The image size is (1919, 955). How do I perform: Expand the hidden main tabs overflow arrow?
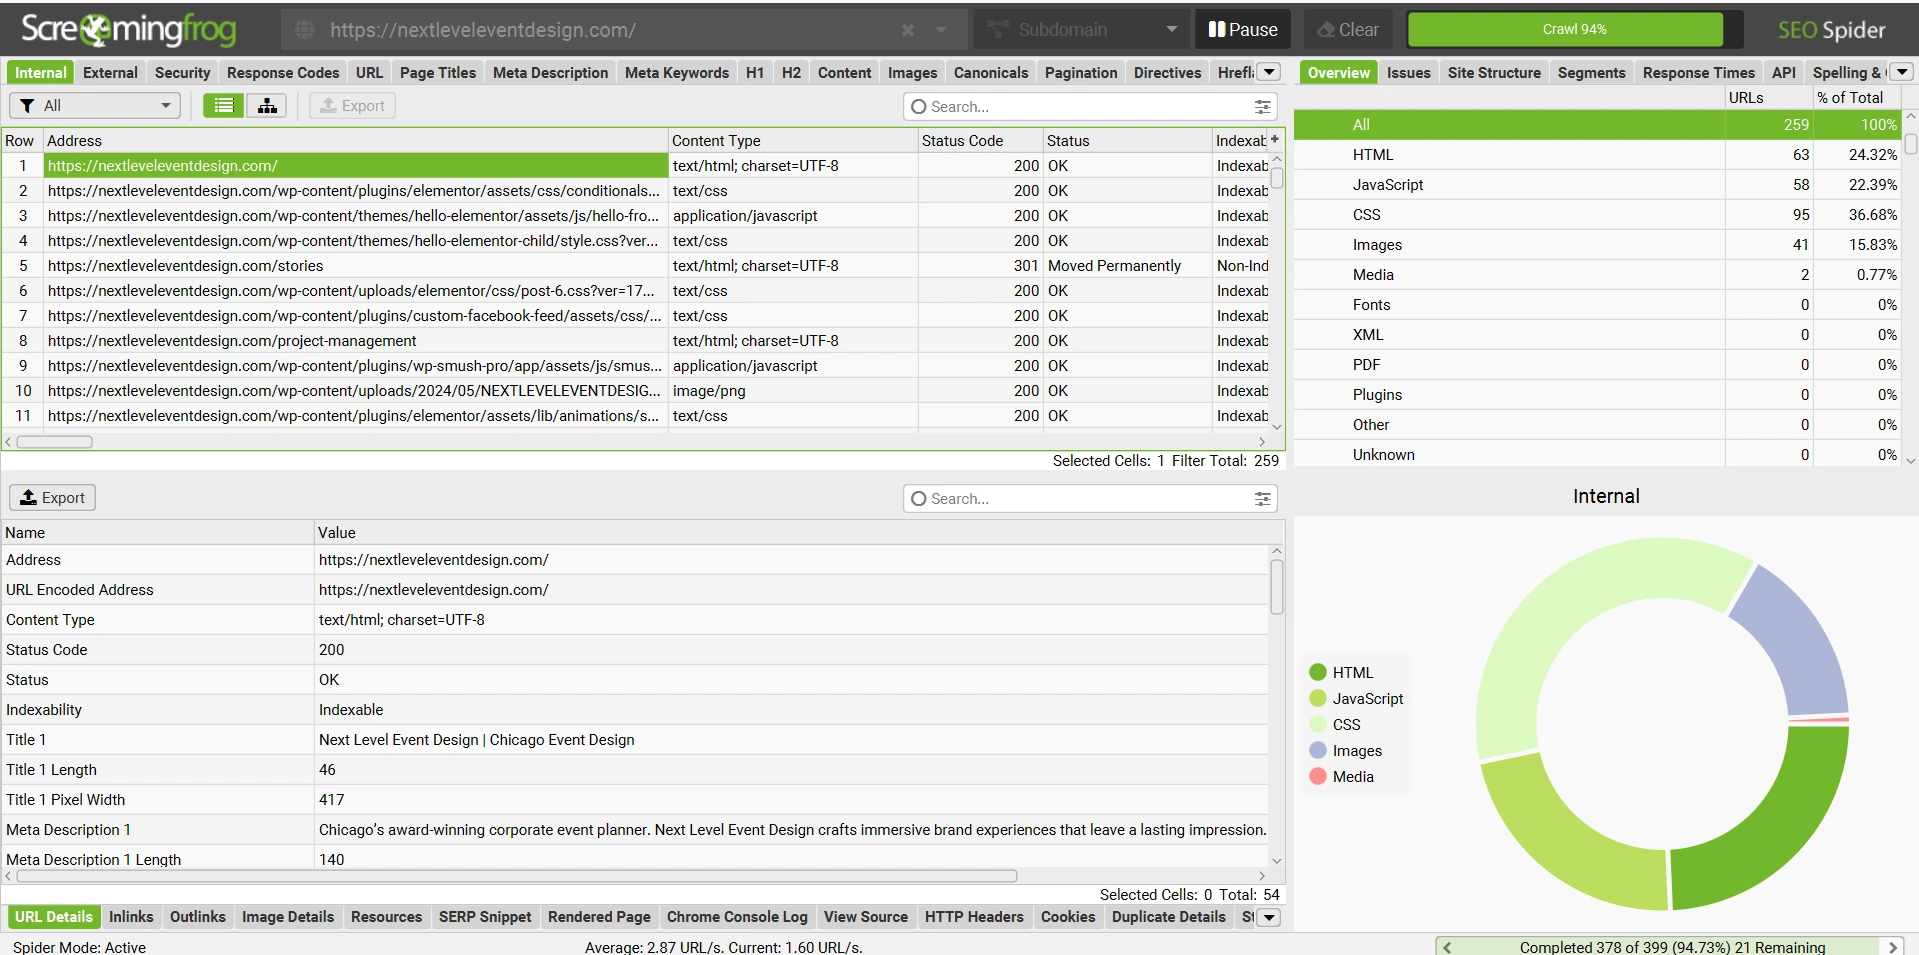[x=1269, y=72]
